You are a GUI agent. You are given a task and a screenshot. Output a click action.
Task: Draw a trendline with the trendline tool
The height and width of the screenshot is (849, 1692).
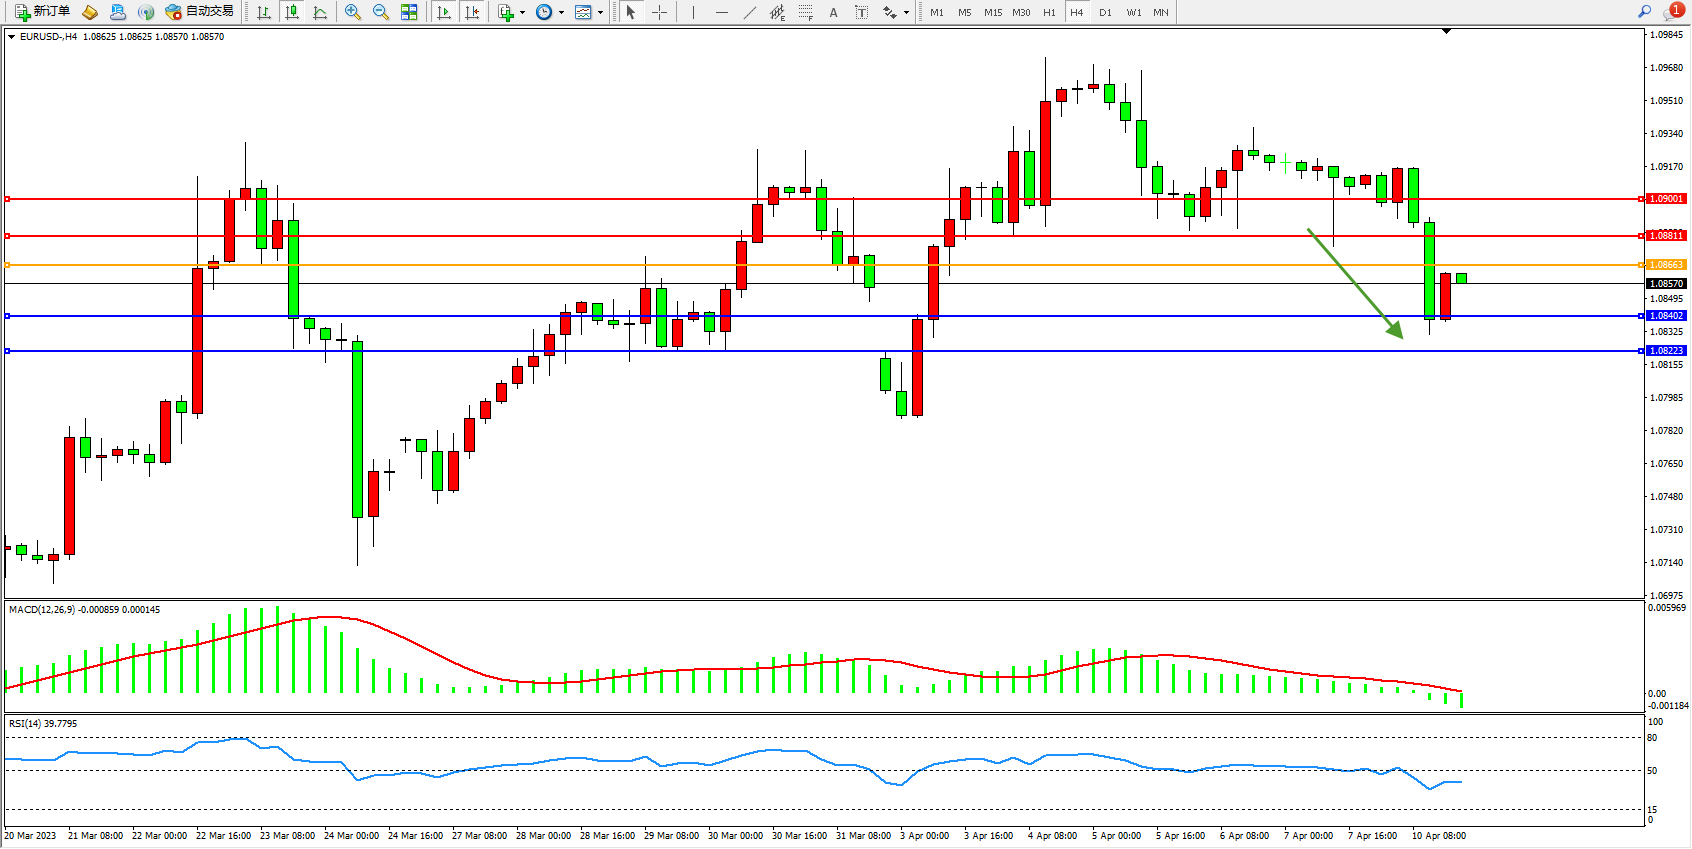click(750, 12)
